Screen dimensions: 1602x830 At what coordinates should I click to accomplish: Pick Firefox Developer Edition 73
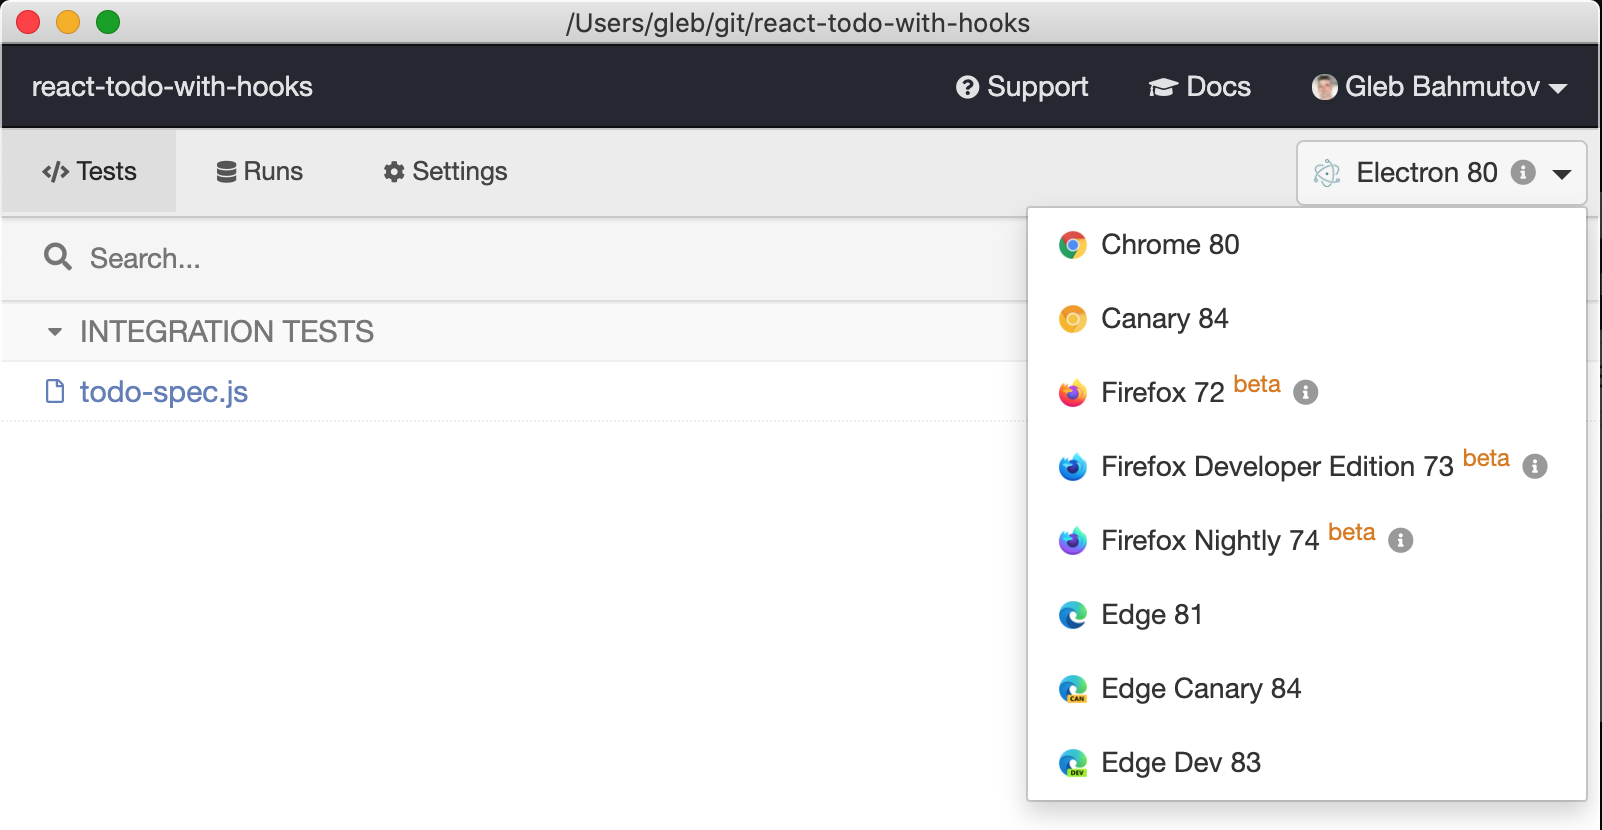pyautogui.click(x=1306, y=467)
